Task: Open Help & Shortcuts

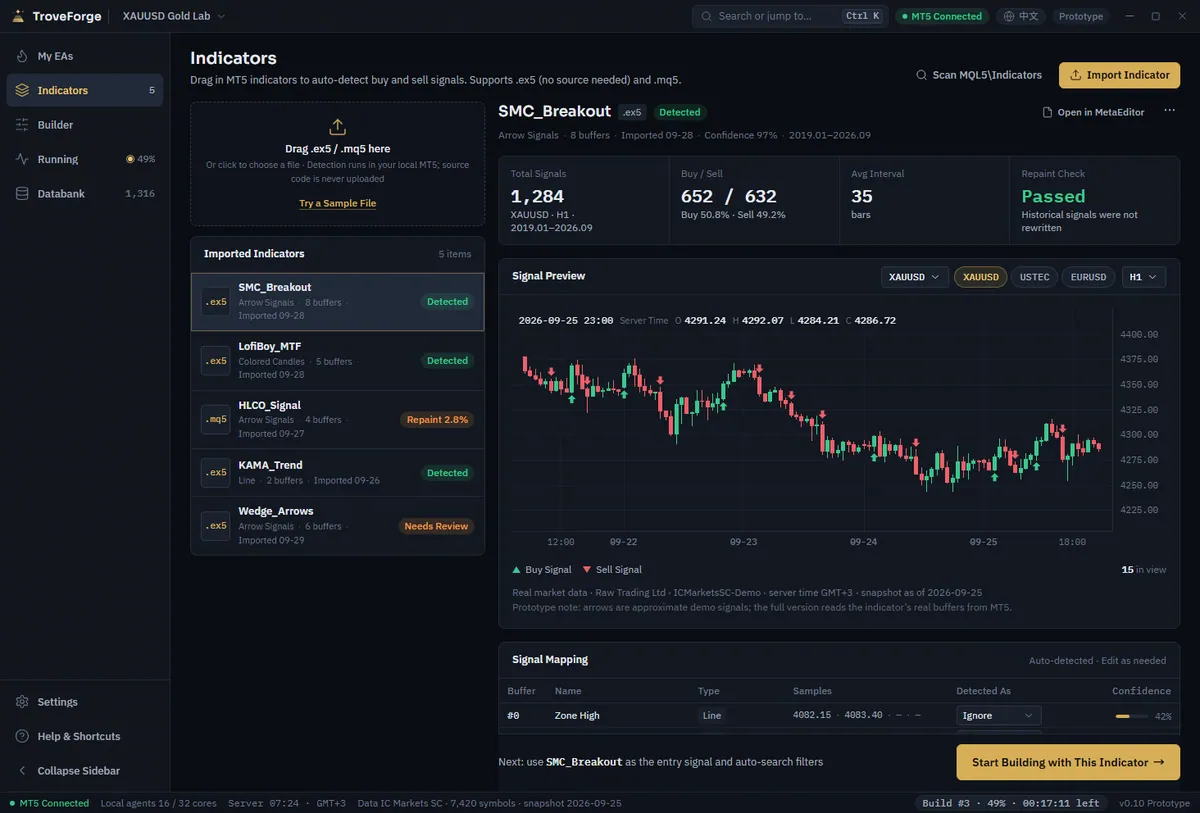Action: click(85, 736)
